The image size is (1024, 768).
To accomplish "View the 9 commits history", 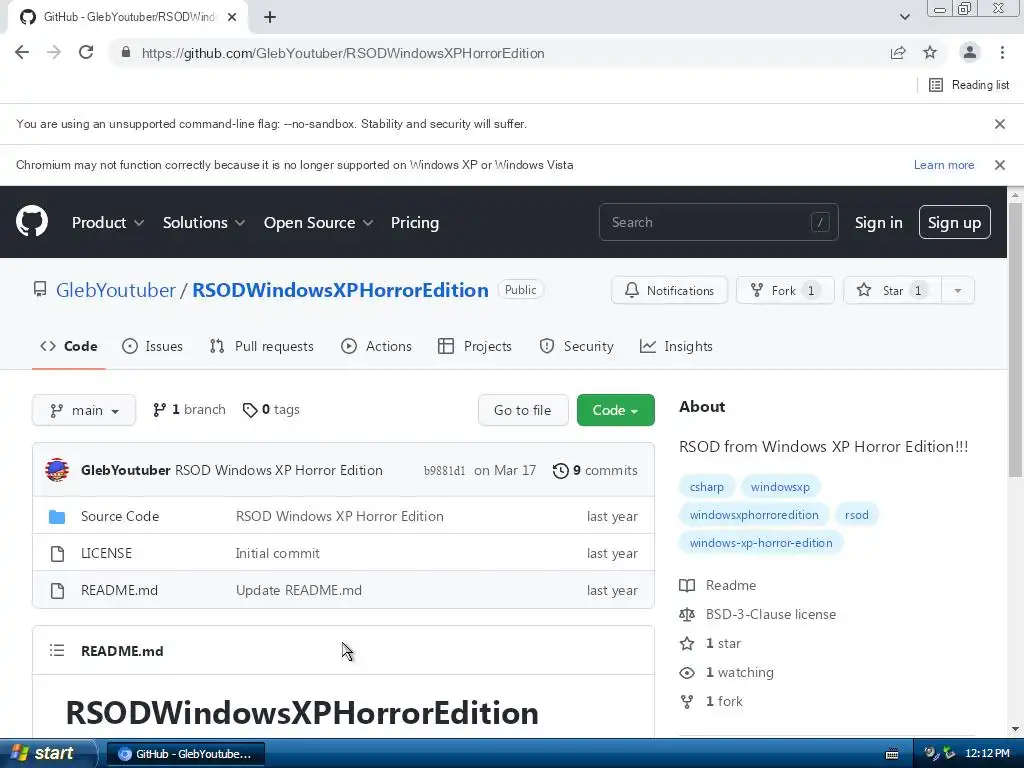I will (x=595, y=470).
